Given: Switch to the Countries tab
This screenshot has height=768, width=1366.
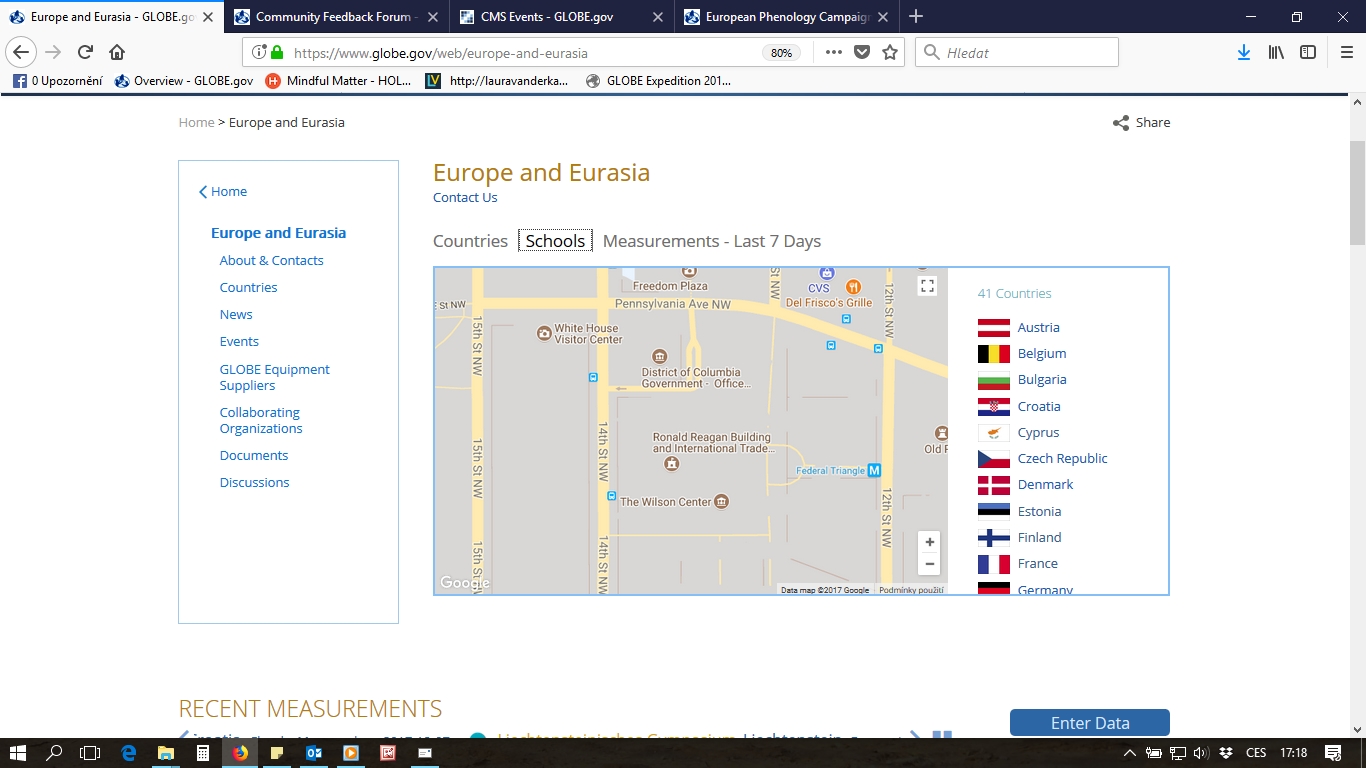Looking at the screenshot, I should point(470,241).
